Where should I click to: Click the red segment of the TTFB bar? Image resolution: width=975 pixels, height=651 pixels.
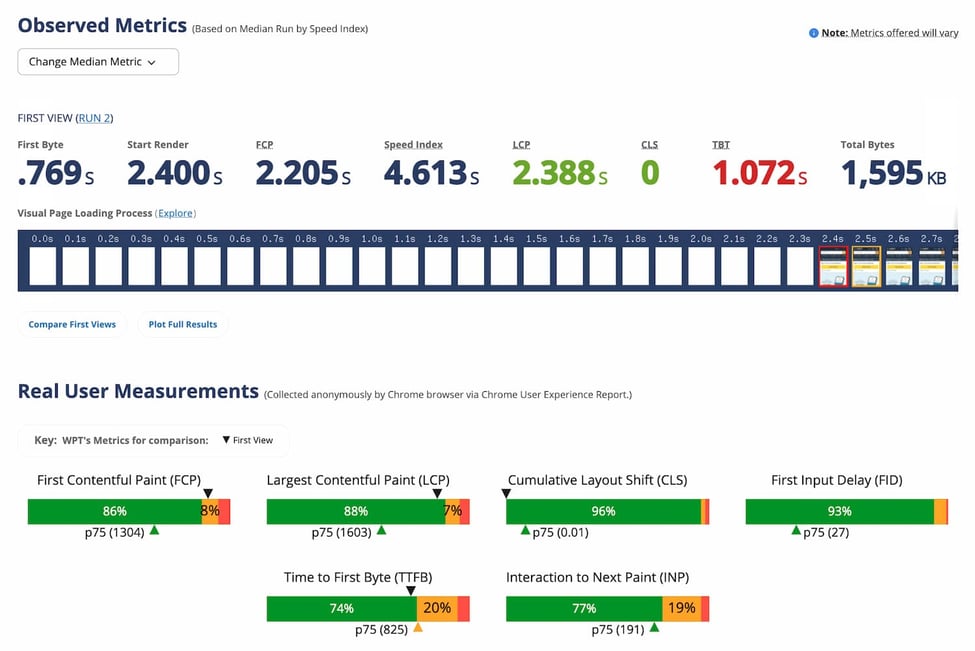pyautogui.click(x=462, y=608)
